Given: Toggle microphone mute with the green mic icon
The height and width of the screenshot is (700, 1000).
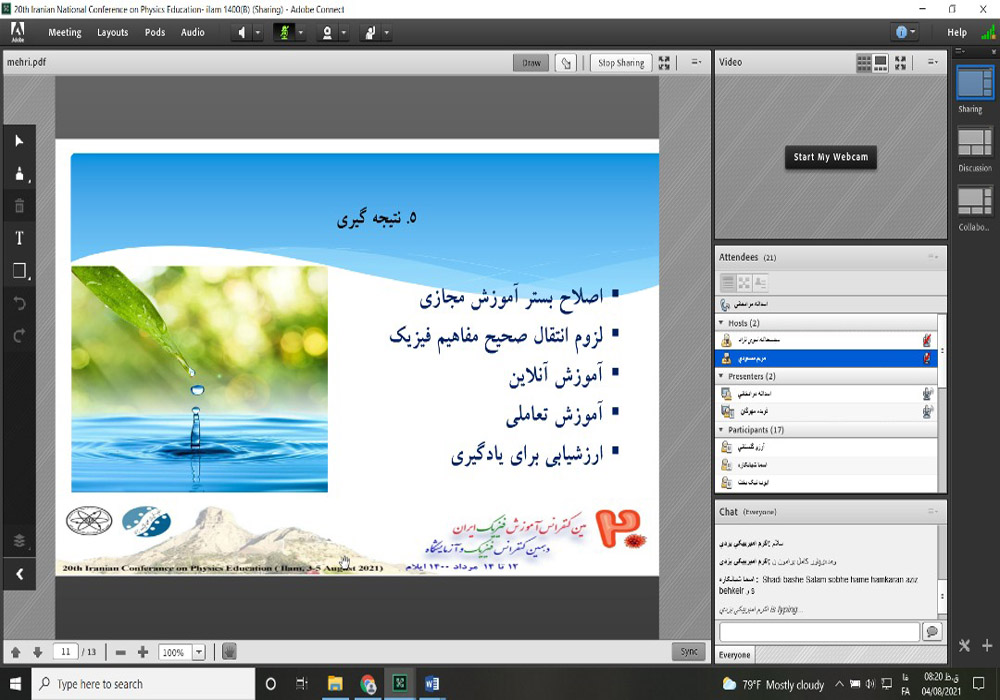Looking at the screenshot, I should click(x=283, y=32).
